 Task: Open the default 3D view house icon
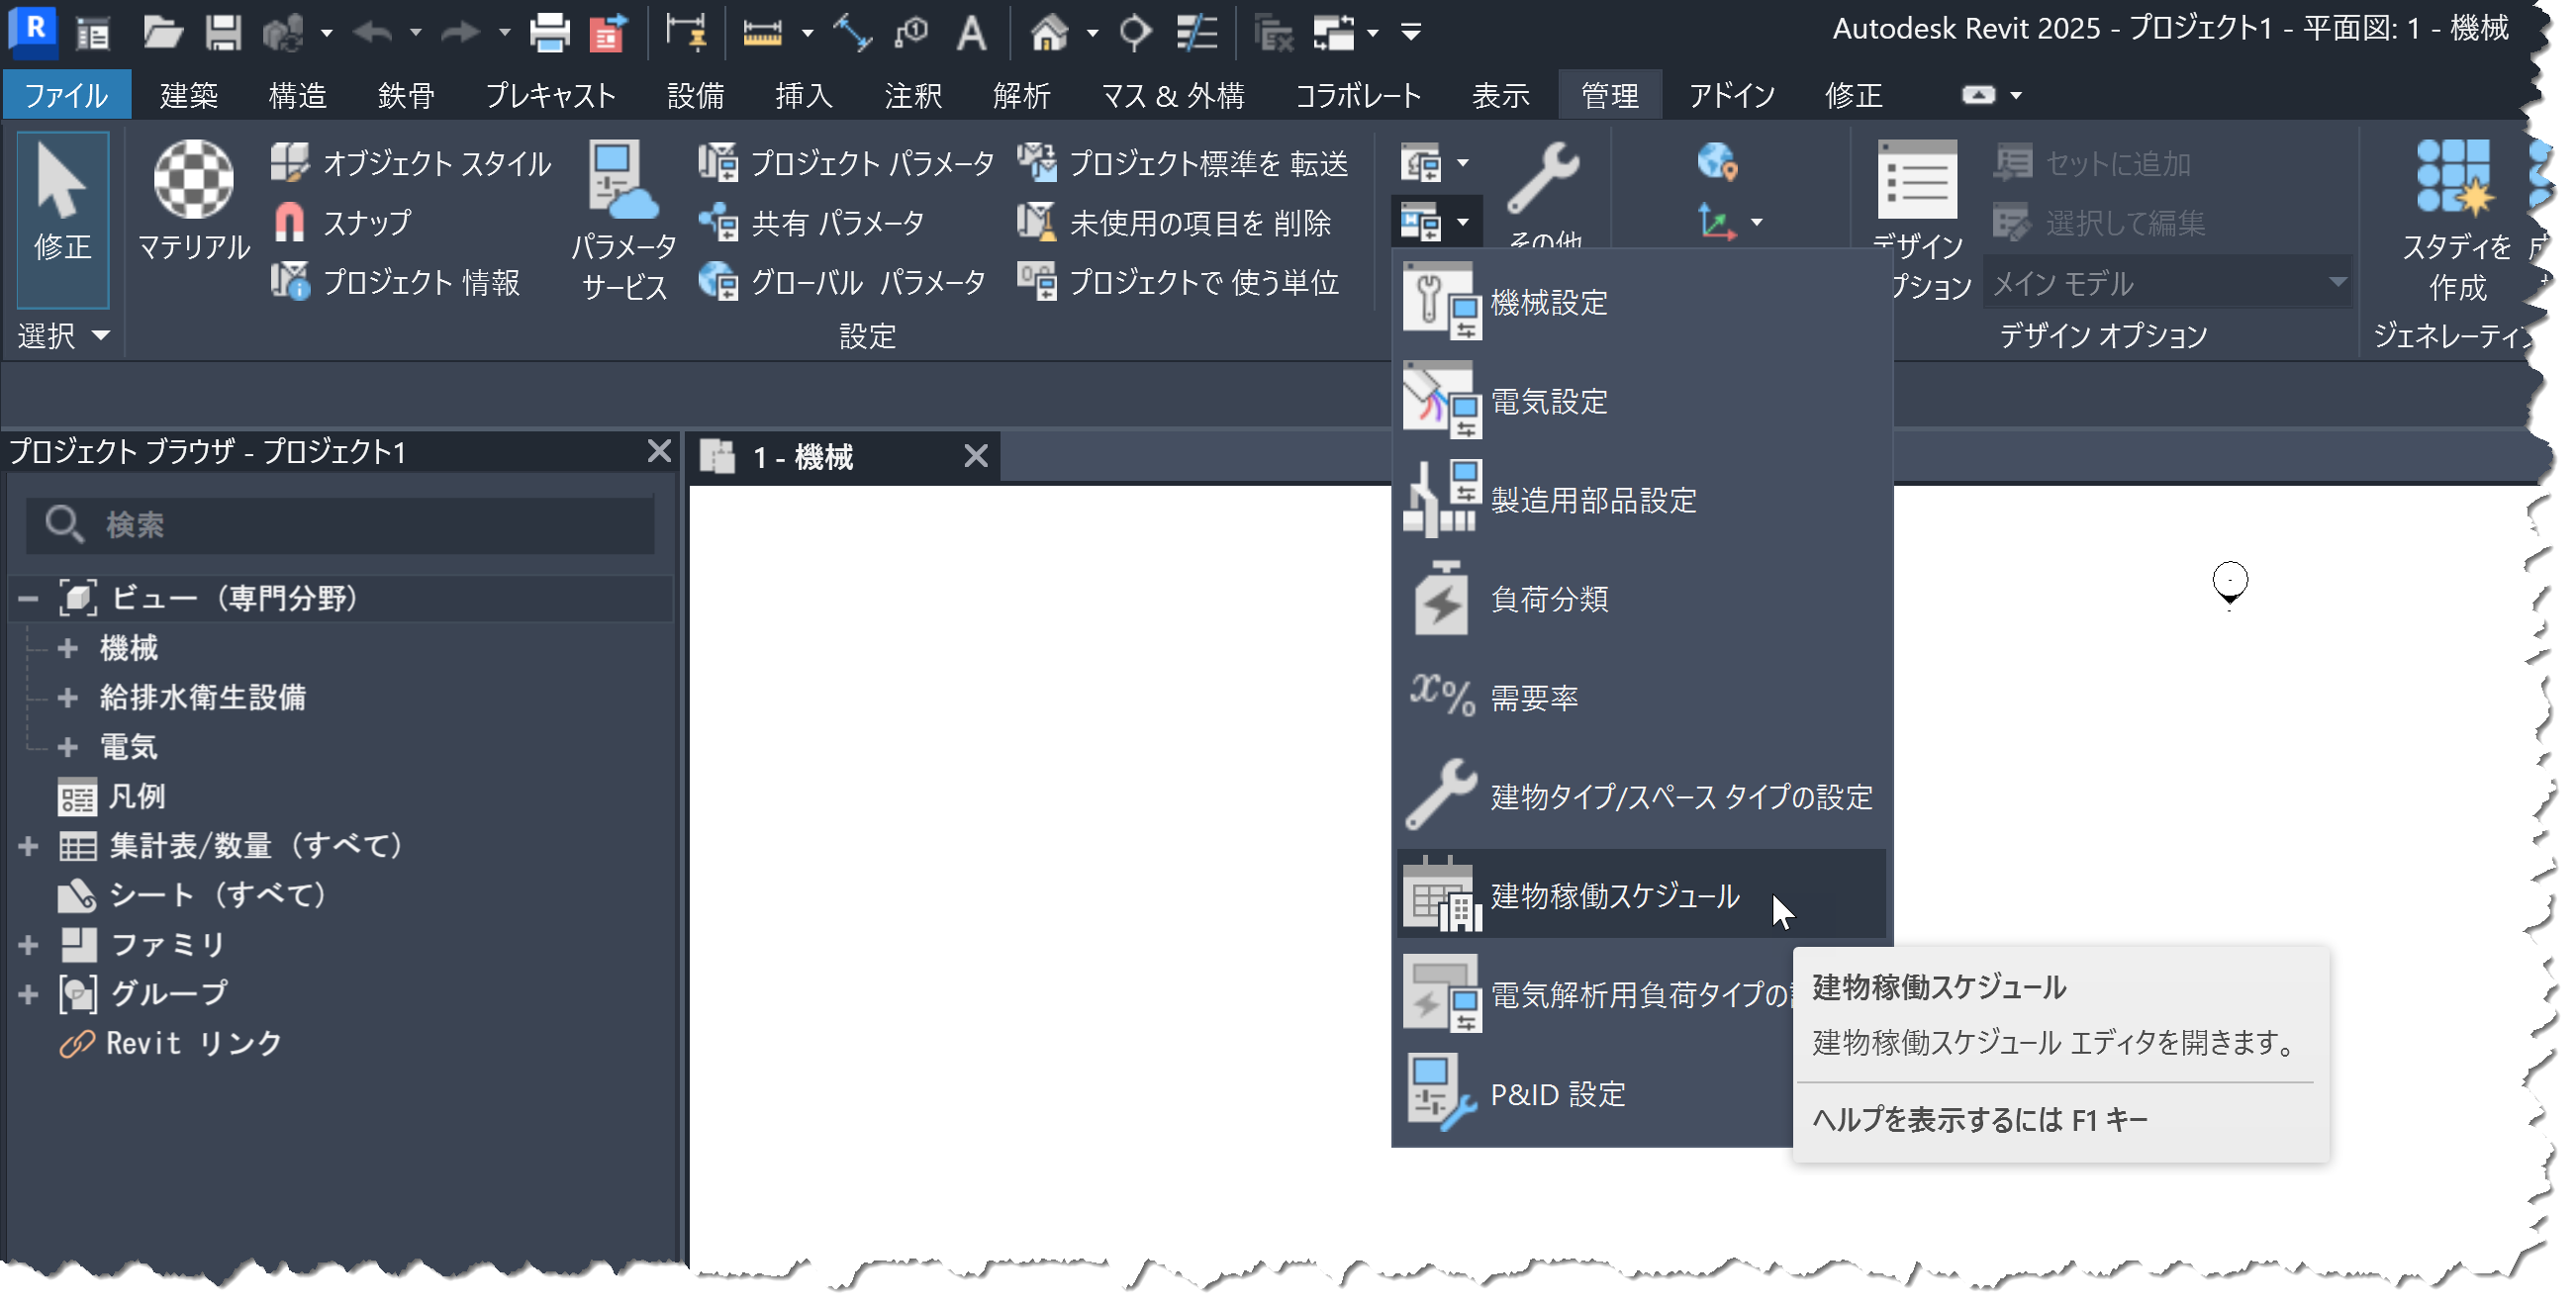(1048, 32)
